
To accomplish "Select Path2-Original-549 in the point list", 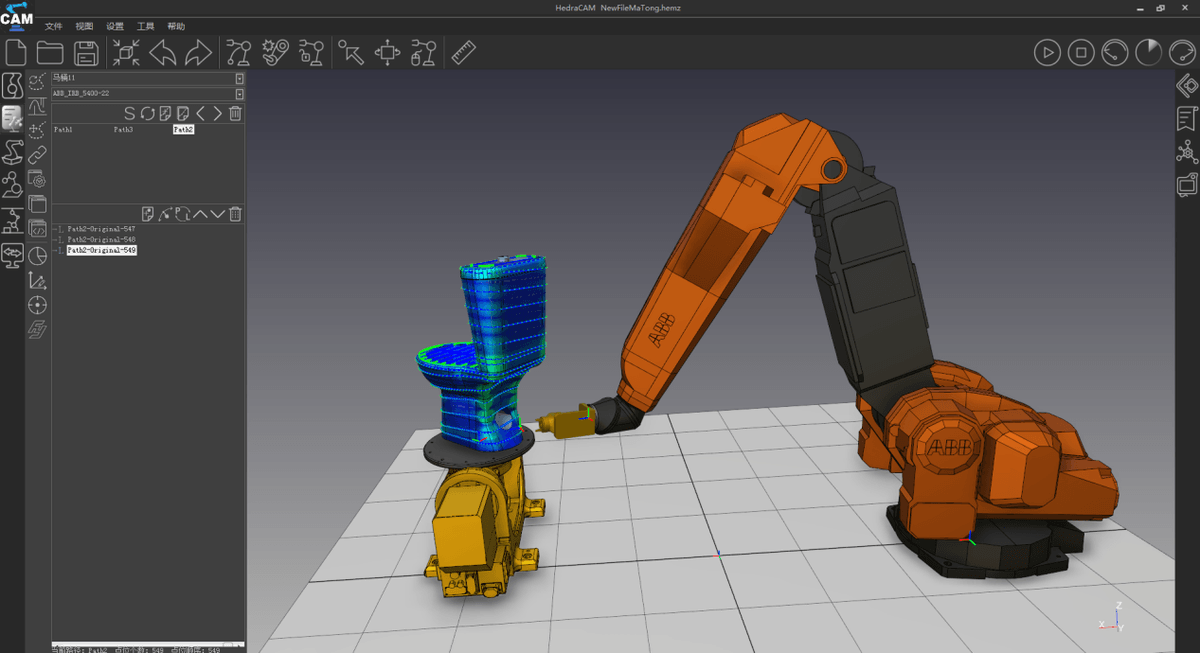I will click(101, 251).
